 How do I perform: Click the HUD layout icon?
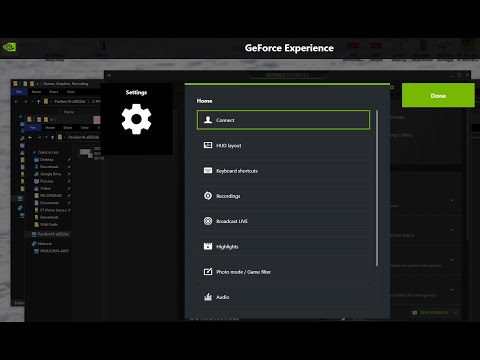(208, 145)
